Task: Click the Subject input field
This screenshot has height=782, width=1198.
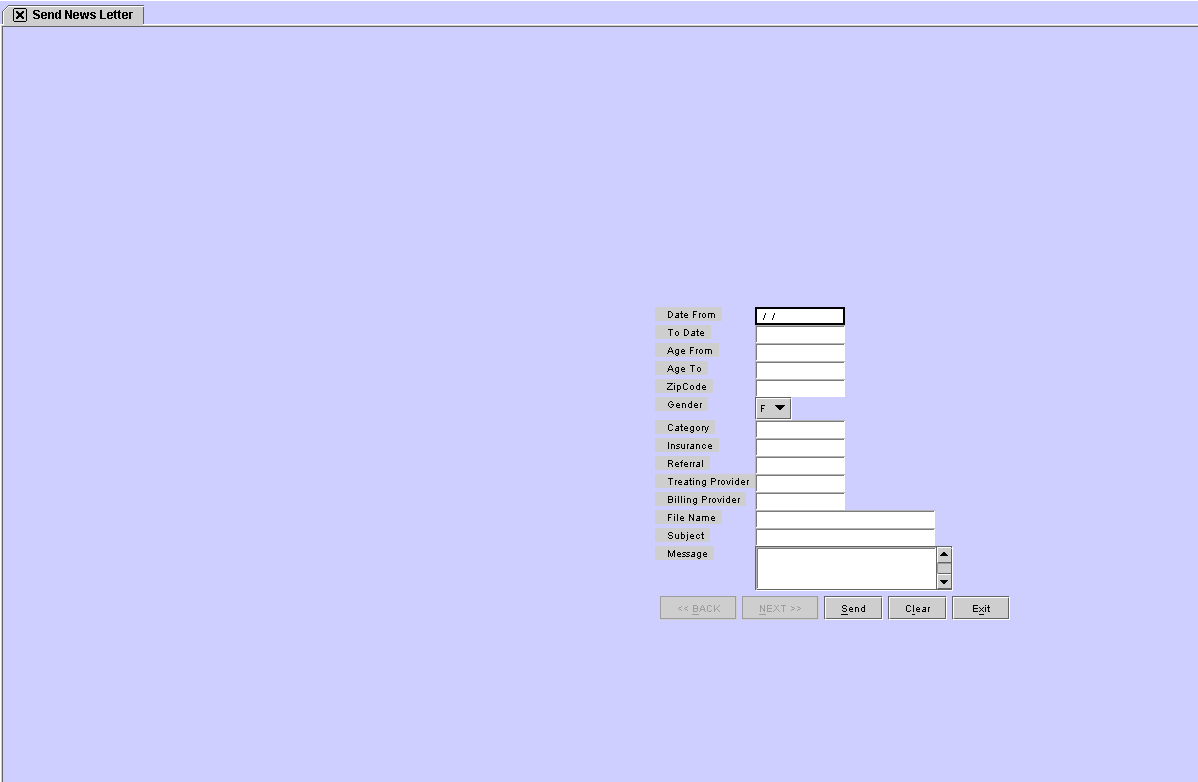Action: (x=845, y=538)
